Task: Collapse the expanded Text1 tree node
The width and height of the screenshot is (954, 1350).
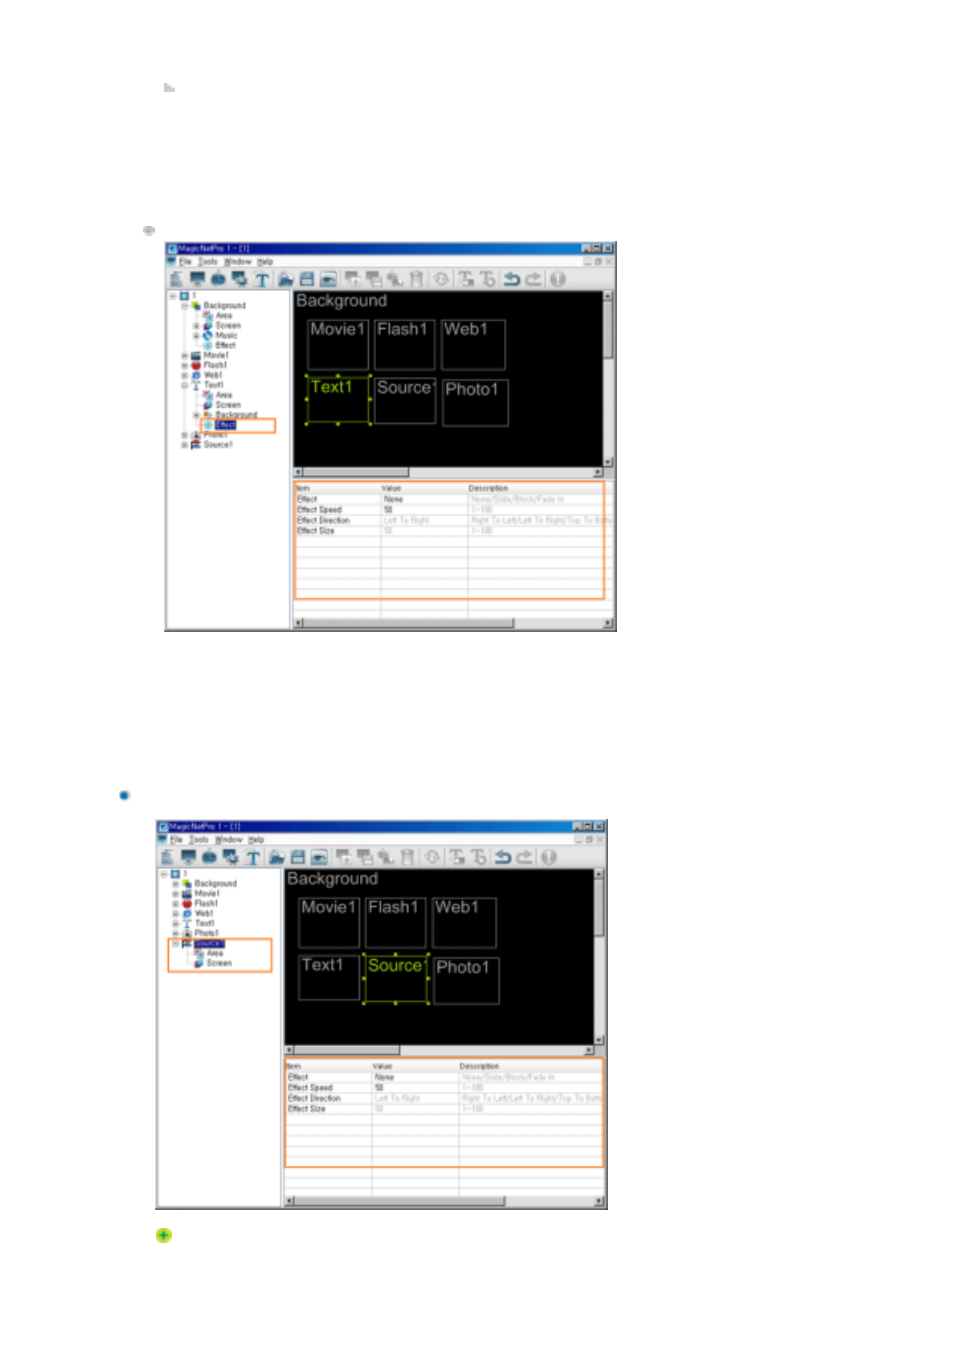Action: point(184,385)
